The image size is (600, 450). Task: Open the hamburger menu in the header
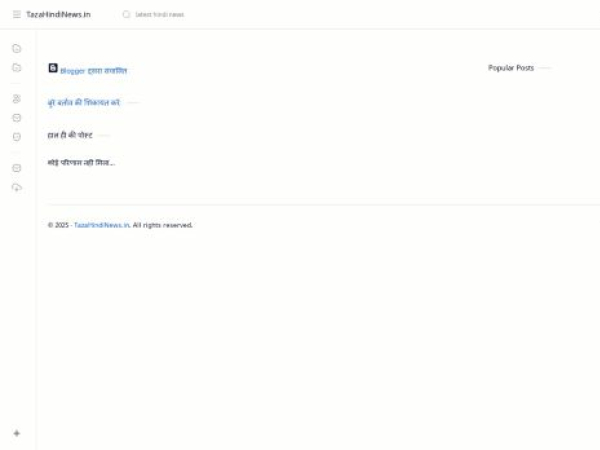[x=16, y=14]
